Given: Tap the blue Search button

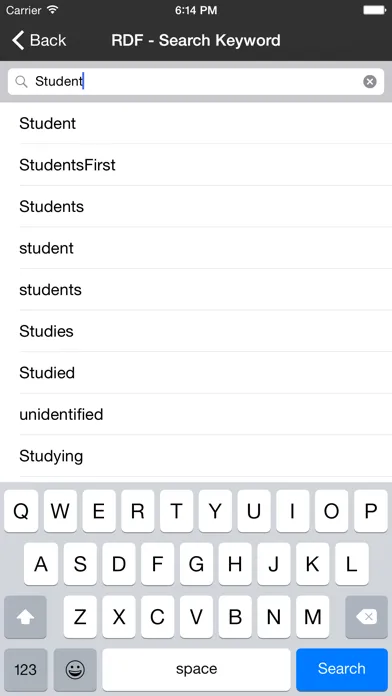Looking at the screenshot, I should pyautogui.click(x=342, y=669).
